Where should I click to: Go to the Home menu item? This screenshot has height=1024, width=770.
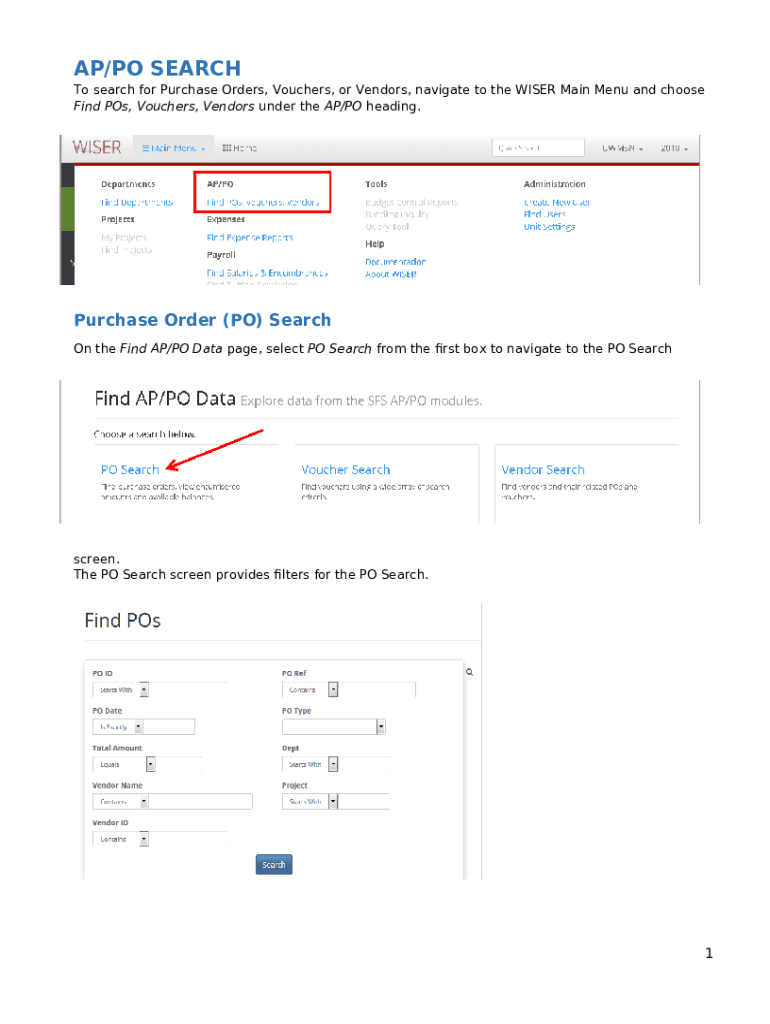pyautogui.click(x=240, y=148)
